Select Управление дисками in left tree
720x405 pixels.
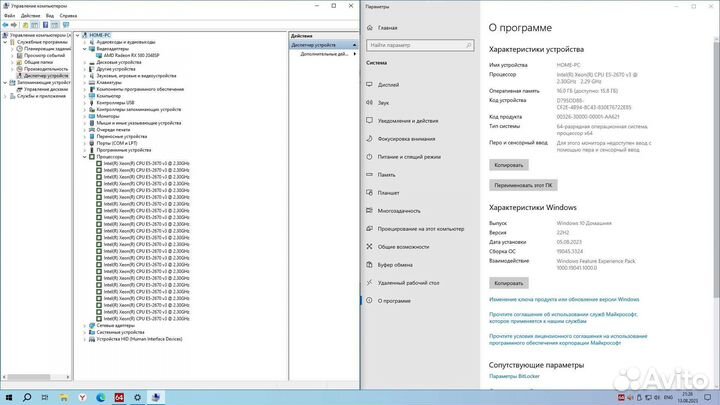click(45, 90)
